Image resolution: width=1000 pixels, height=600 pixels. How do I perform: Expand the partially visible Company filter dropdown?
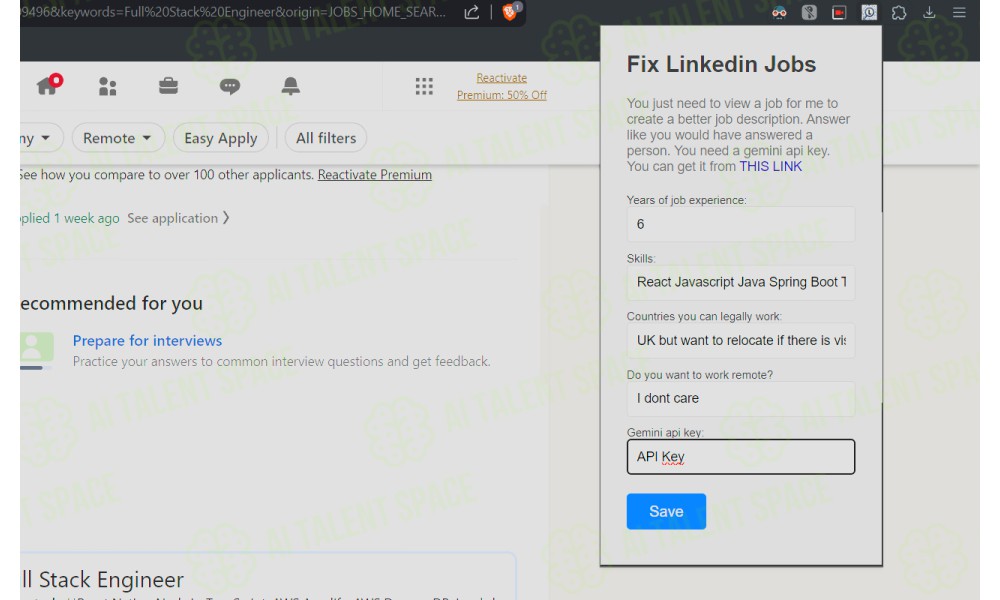point(40,138)
